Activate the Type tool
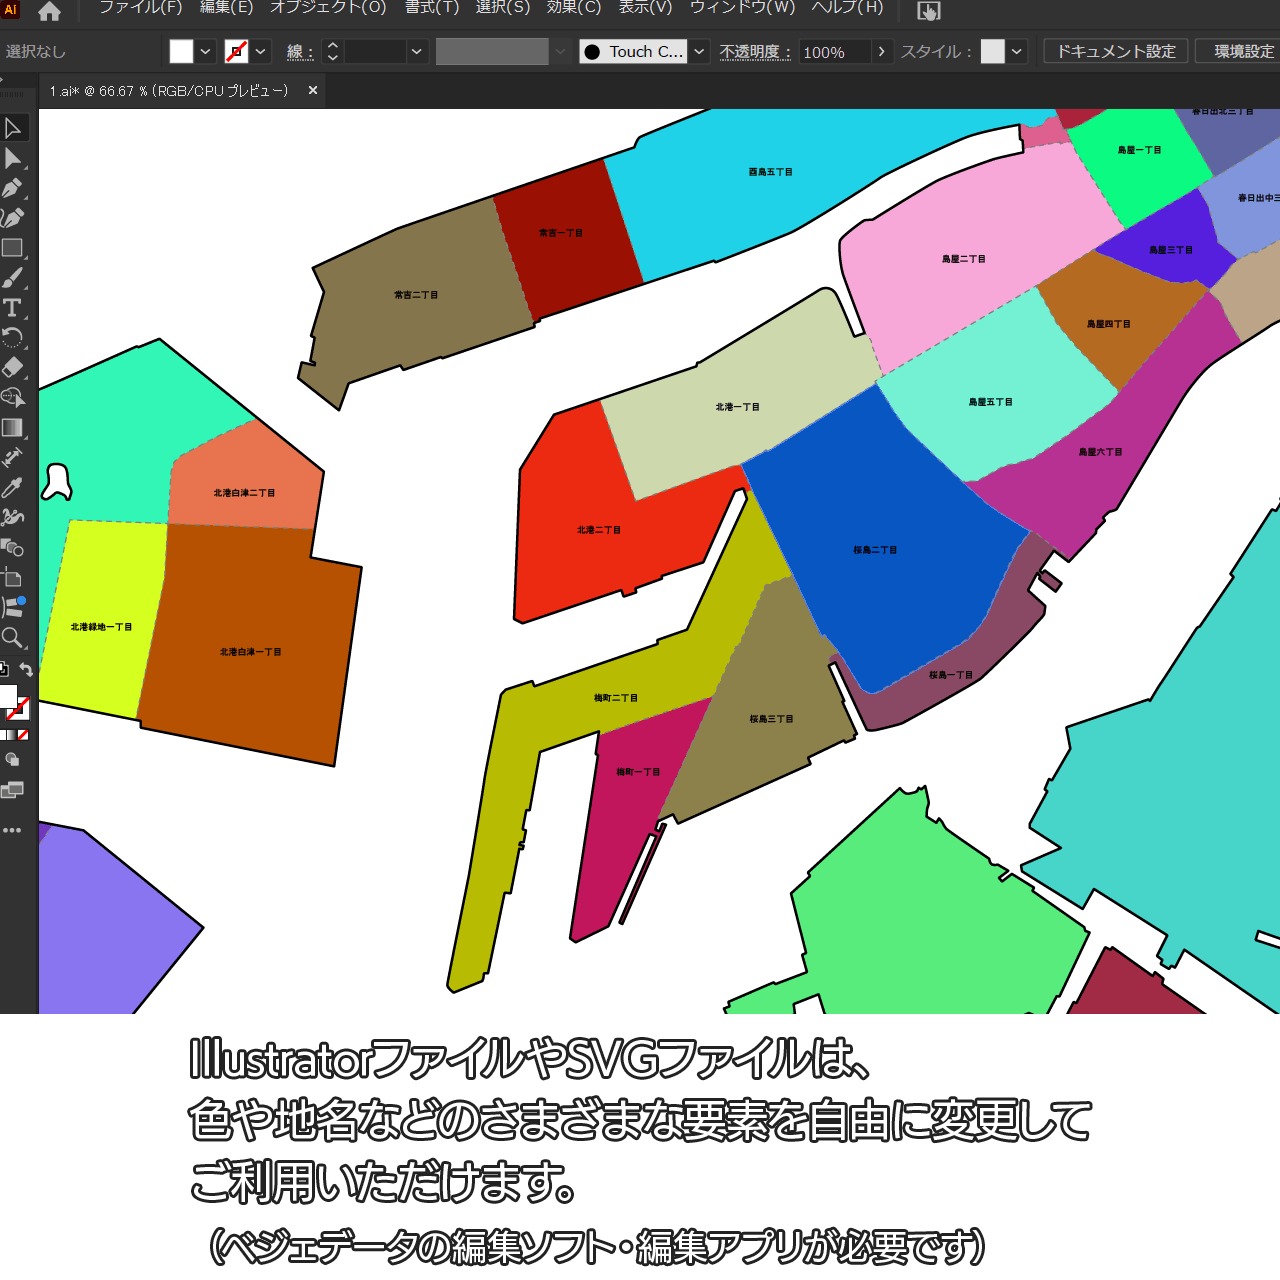 12,308
